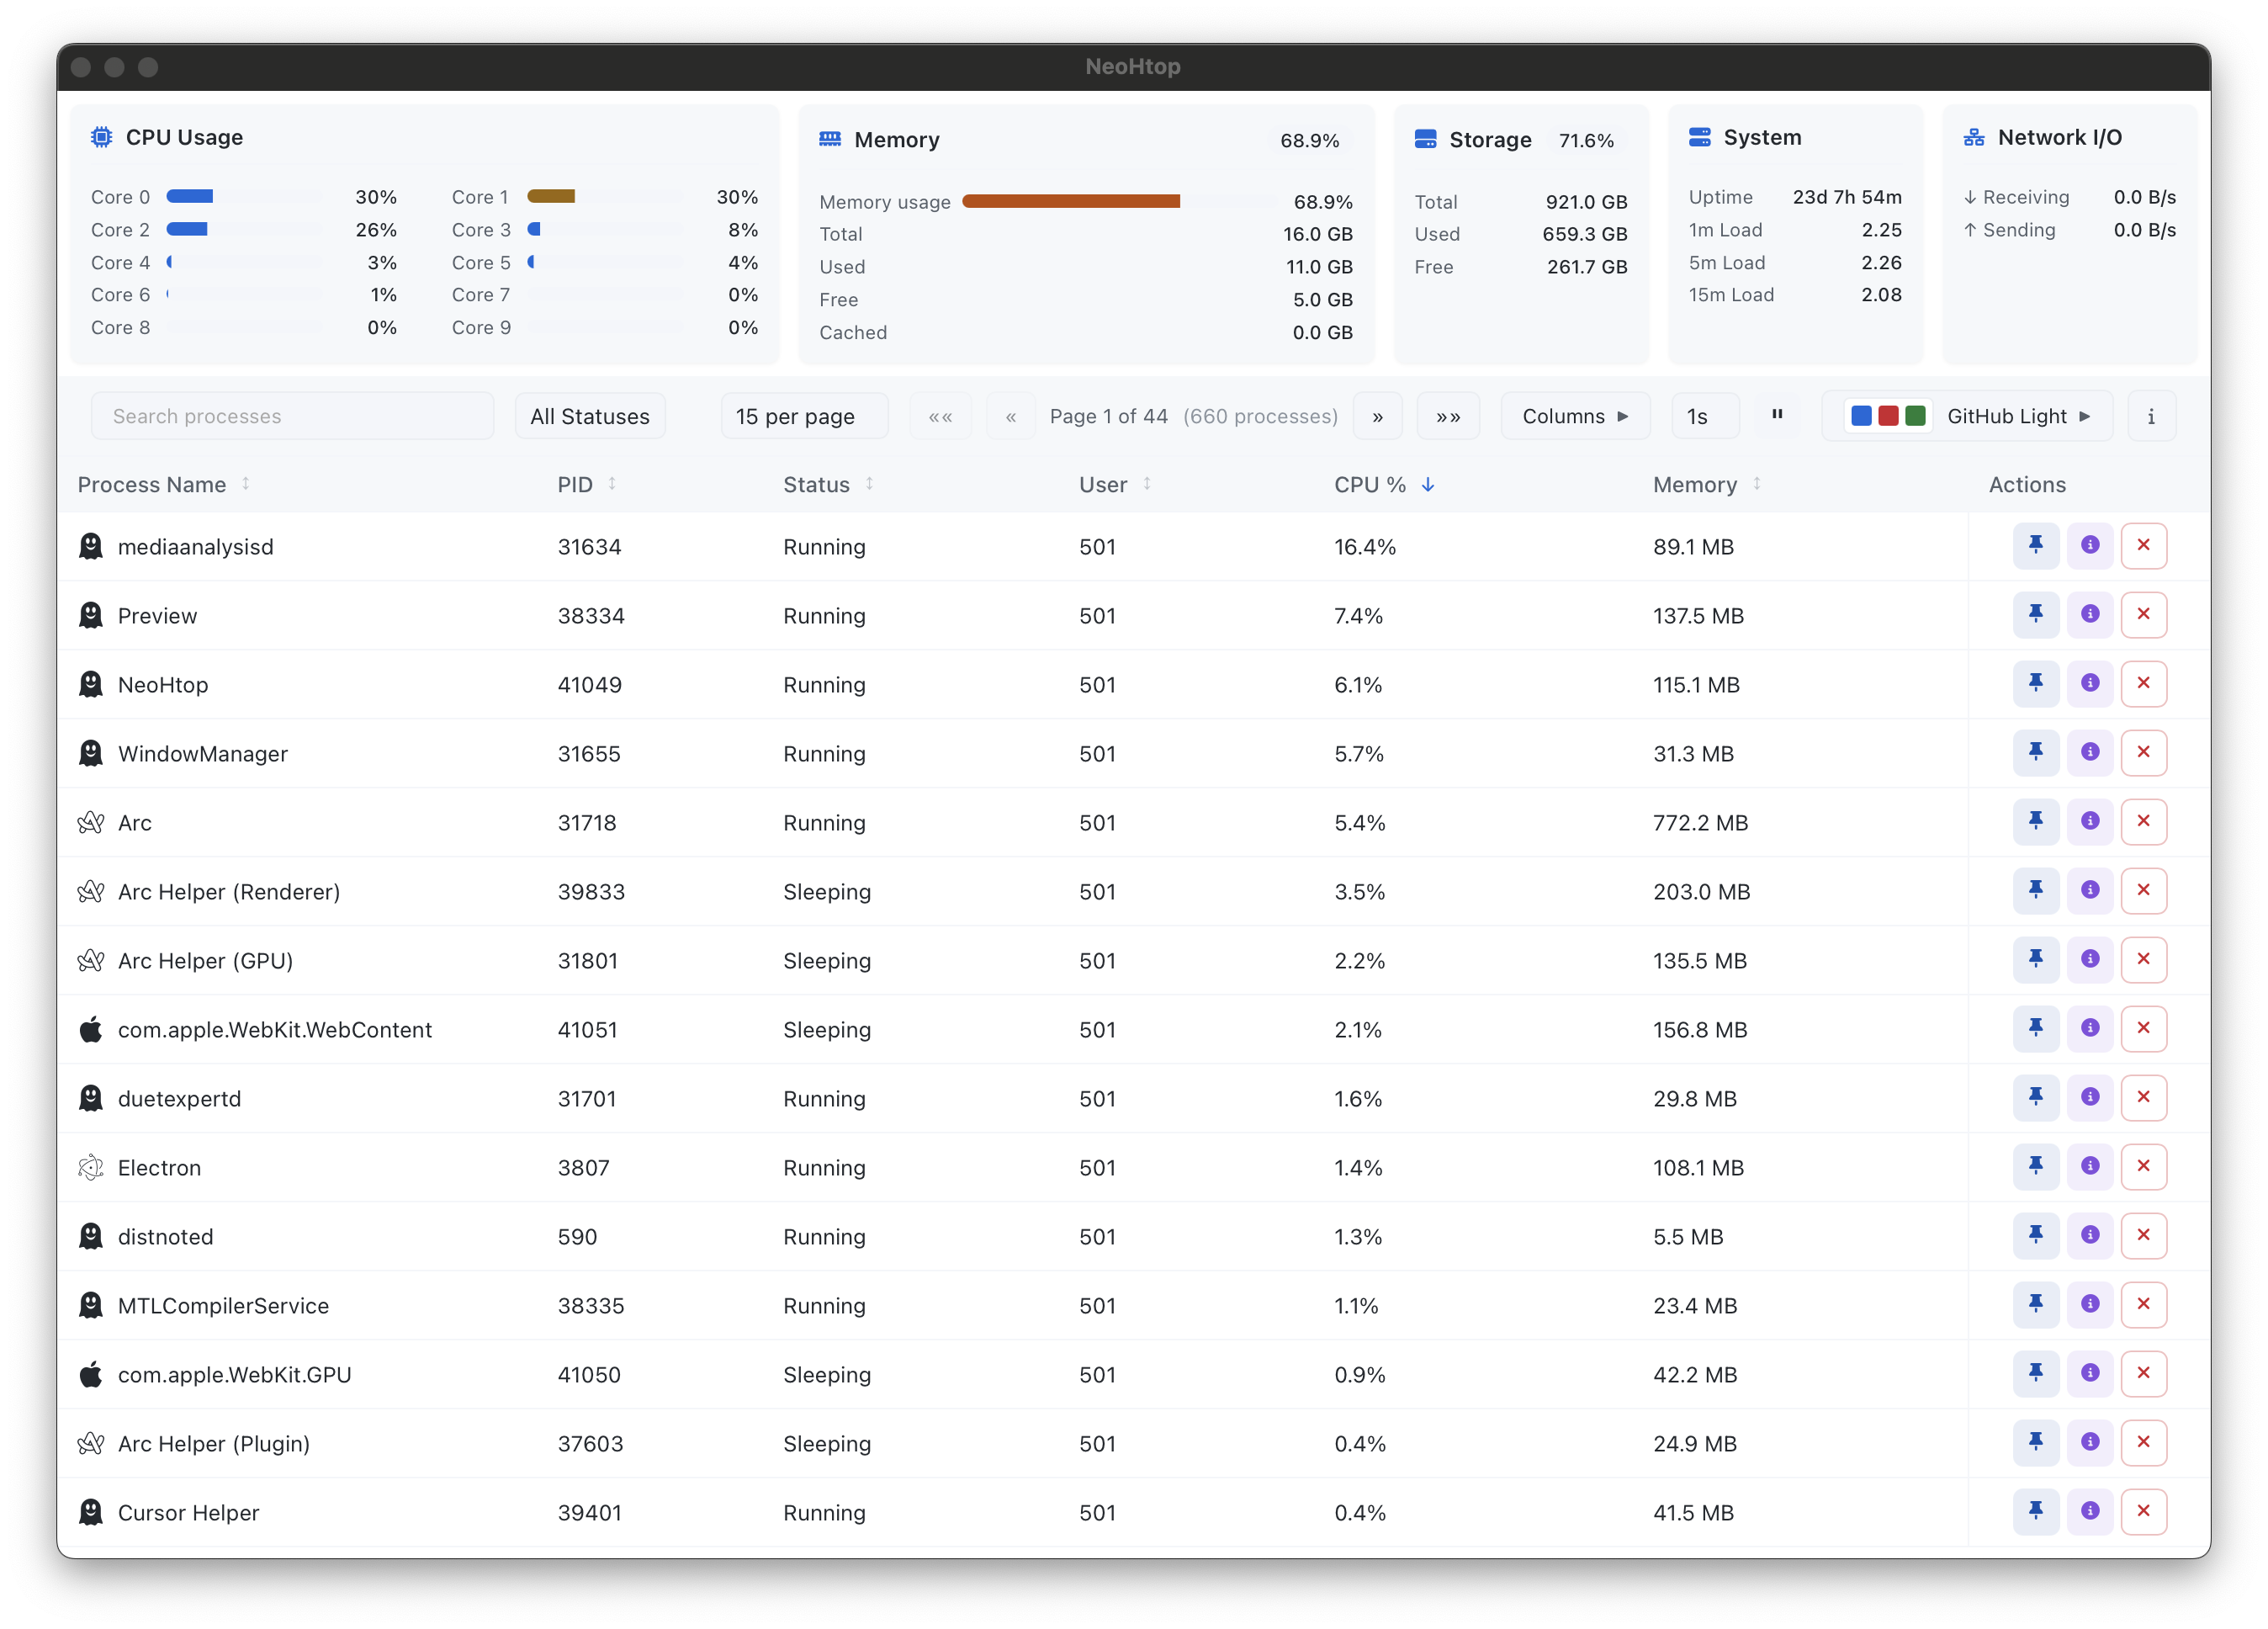Screen dimensions: 2268x1629
Task: Sort by Memory column
Action: pos(1706,484)
